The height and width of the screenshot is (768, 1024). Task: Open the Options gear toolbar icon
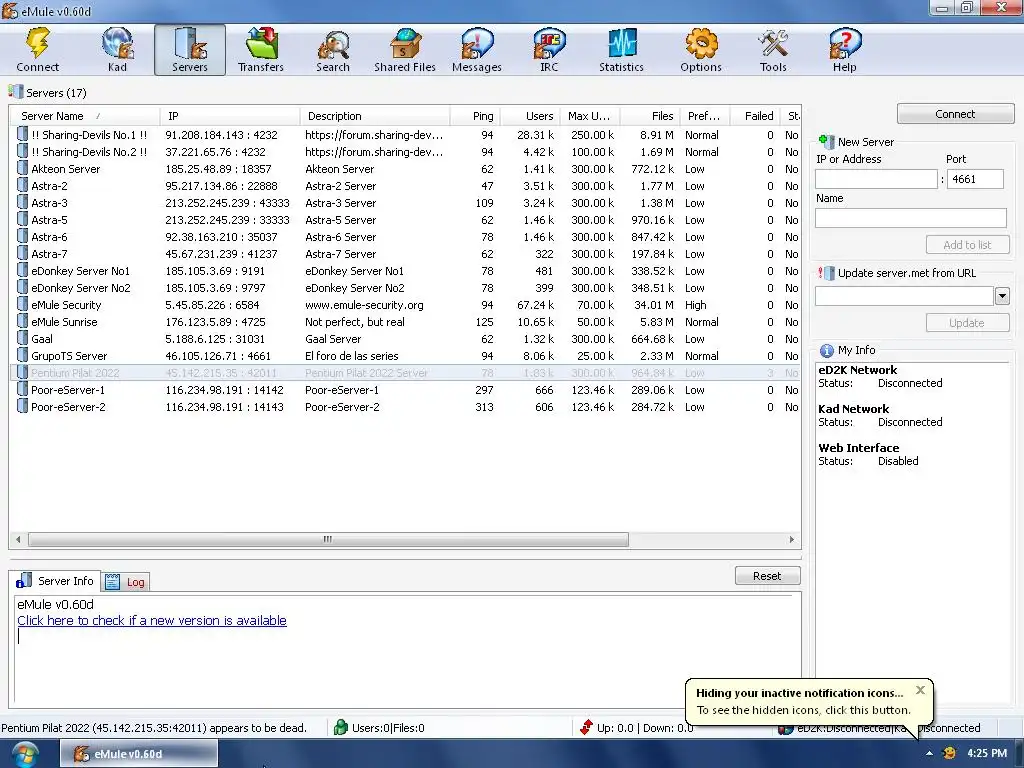pyautogui.click(x=701, y=50)
